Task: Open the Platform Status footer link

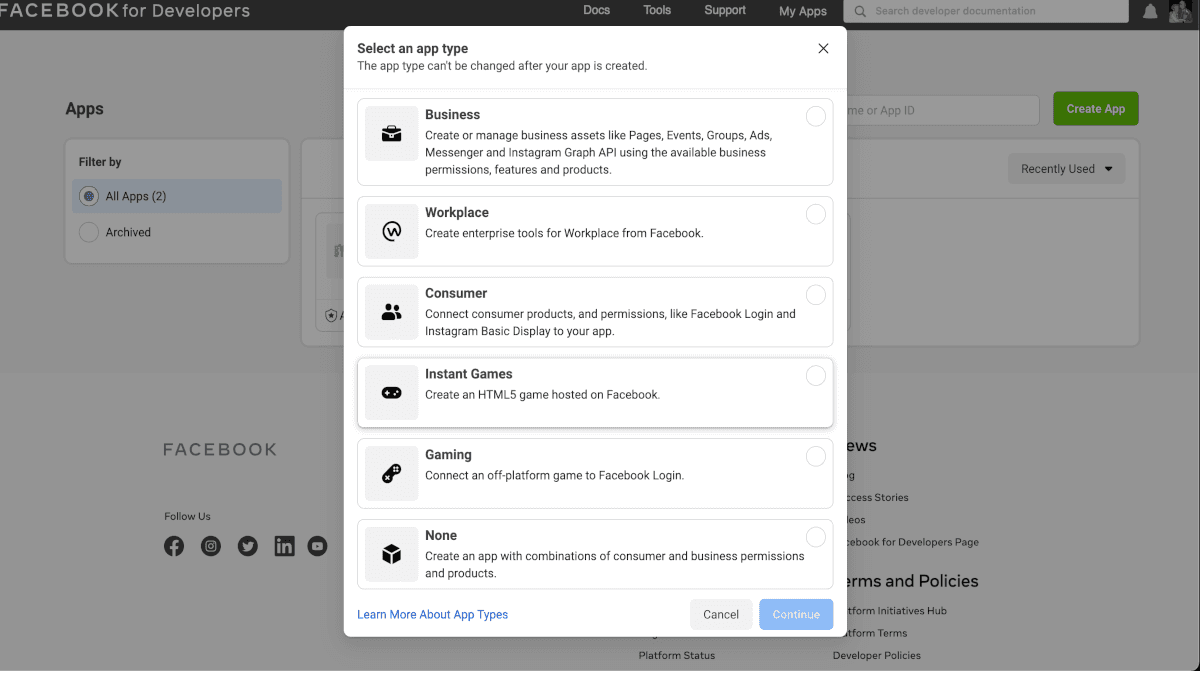Action: click(x=677, y=655)
